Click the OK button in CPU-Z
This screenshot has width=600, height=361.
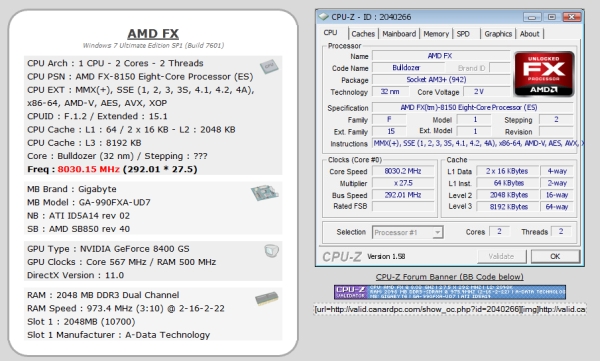point(555,256)
